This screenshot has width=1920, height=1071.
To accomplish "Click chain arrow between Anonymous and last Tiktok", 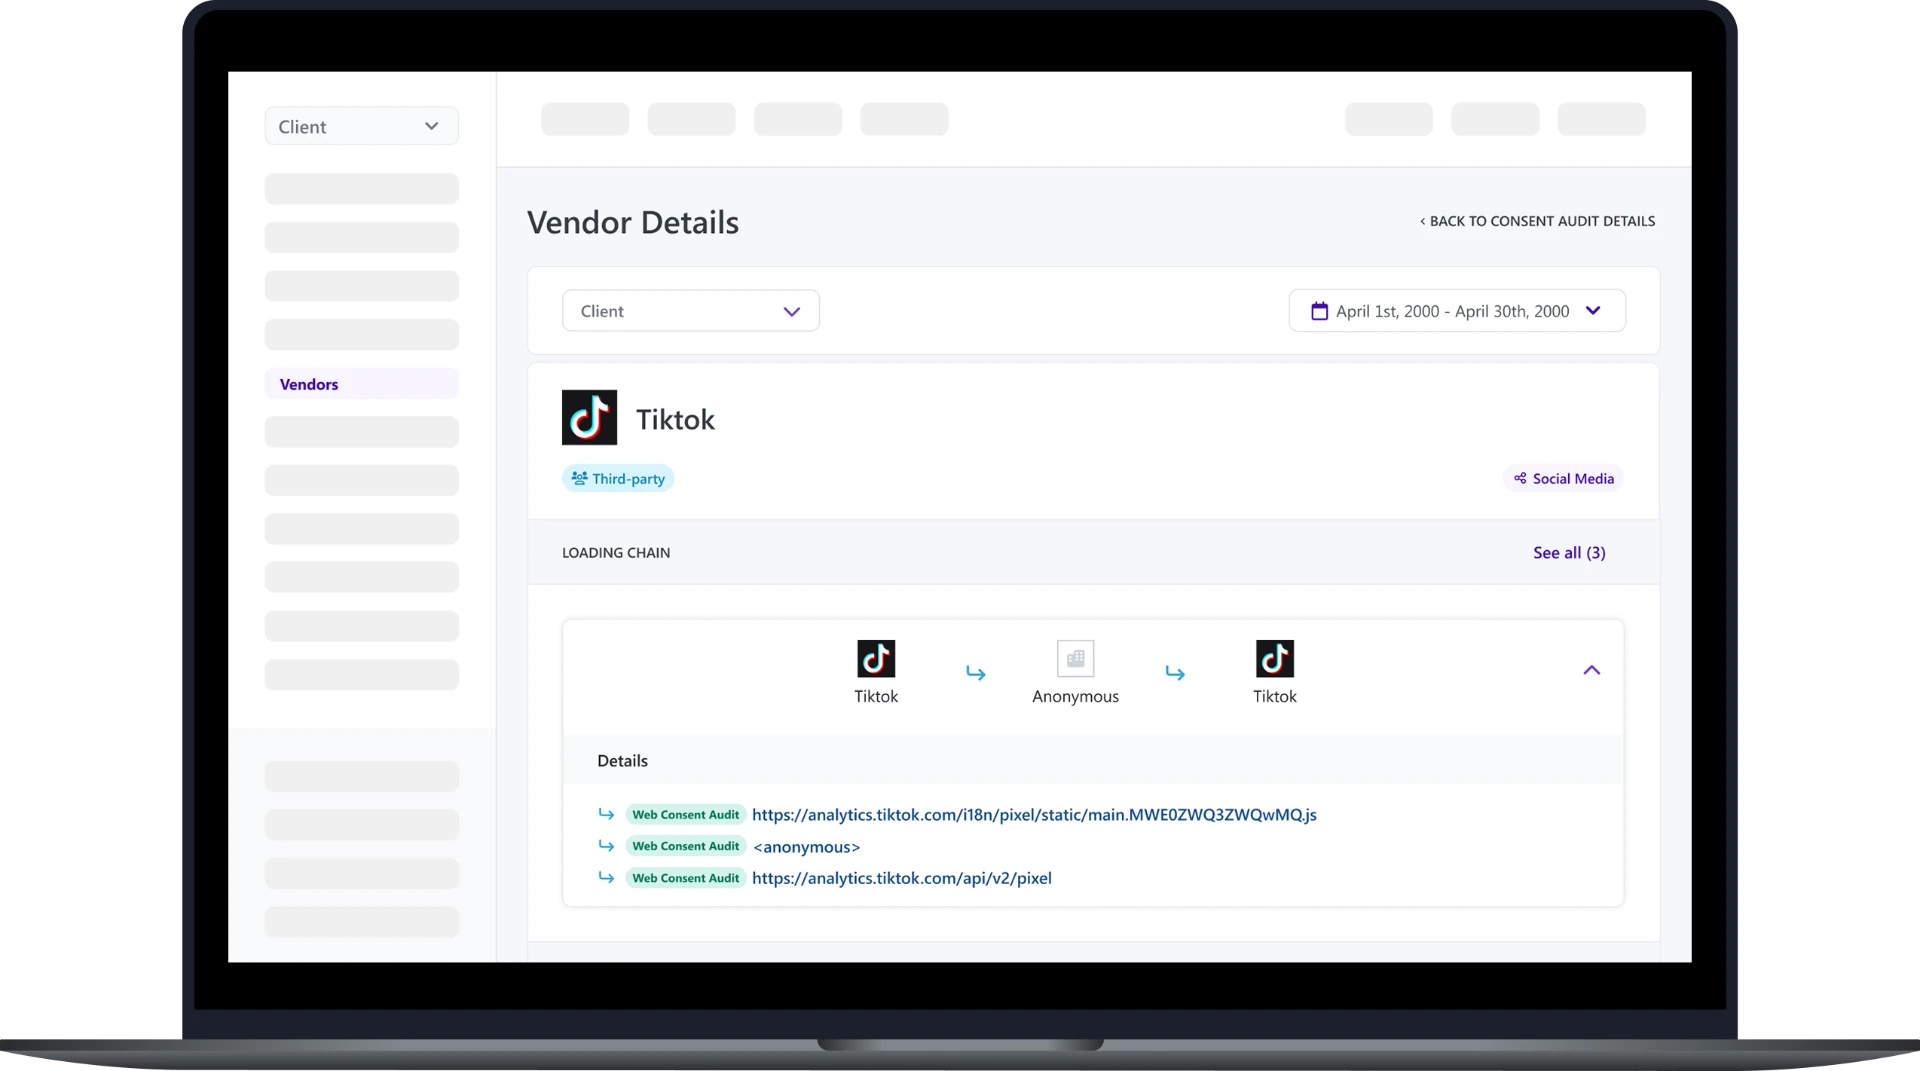I will [x=1175, y=673].
